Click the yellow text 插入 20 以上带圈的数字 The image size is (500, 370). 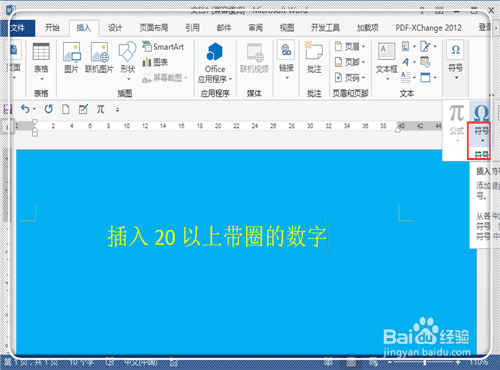pyautogui.click(x=217, y=237)
